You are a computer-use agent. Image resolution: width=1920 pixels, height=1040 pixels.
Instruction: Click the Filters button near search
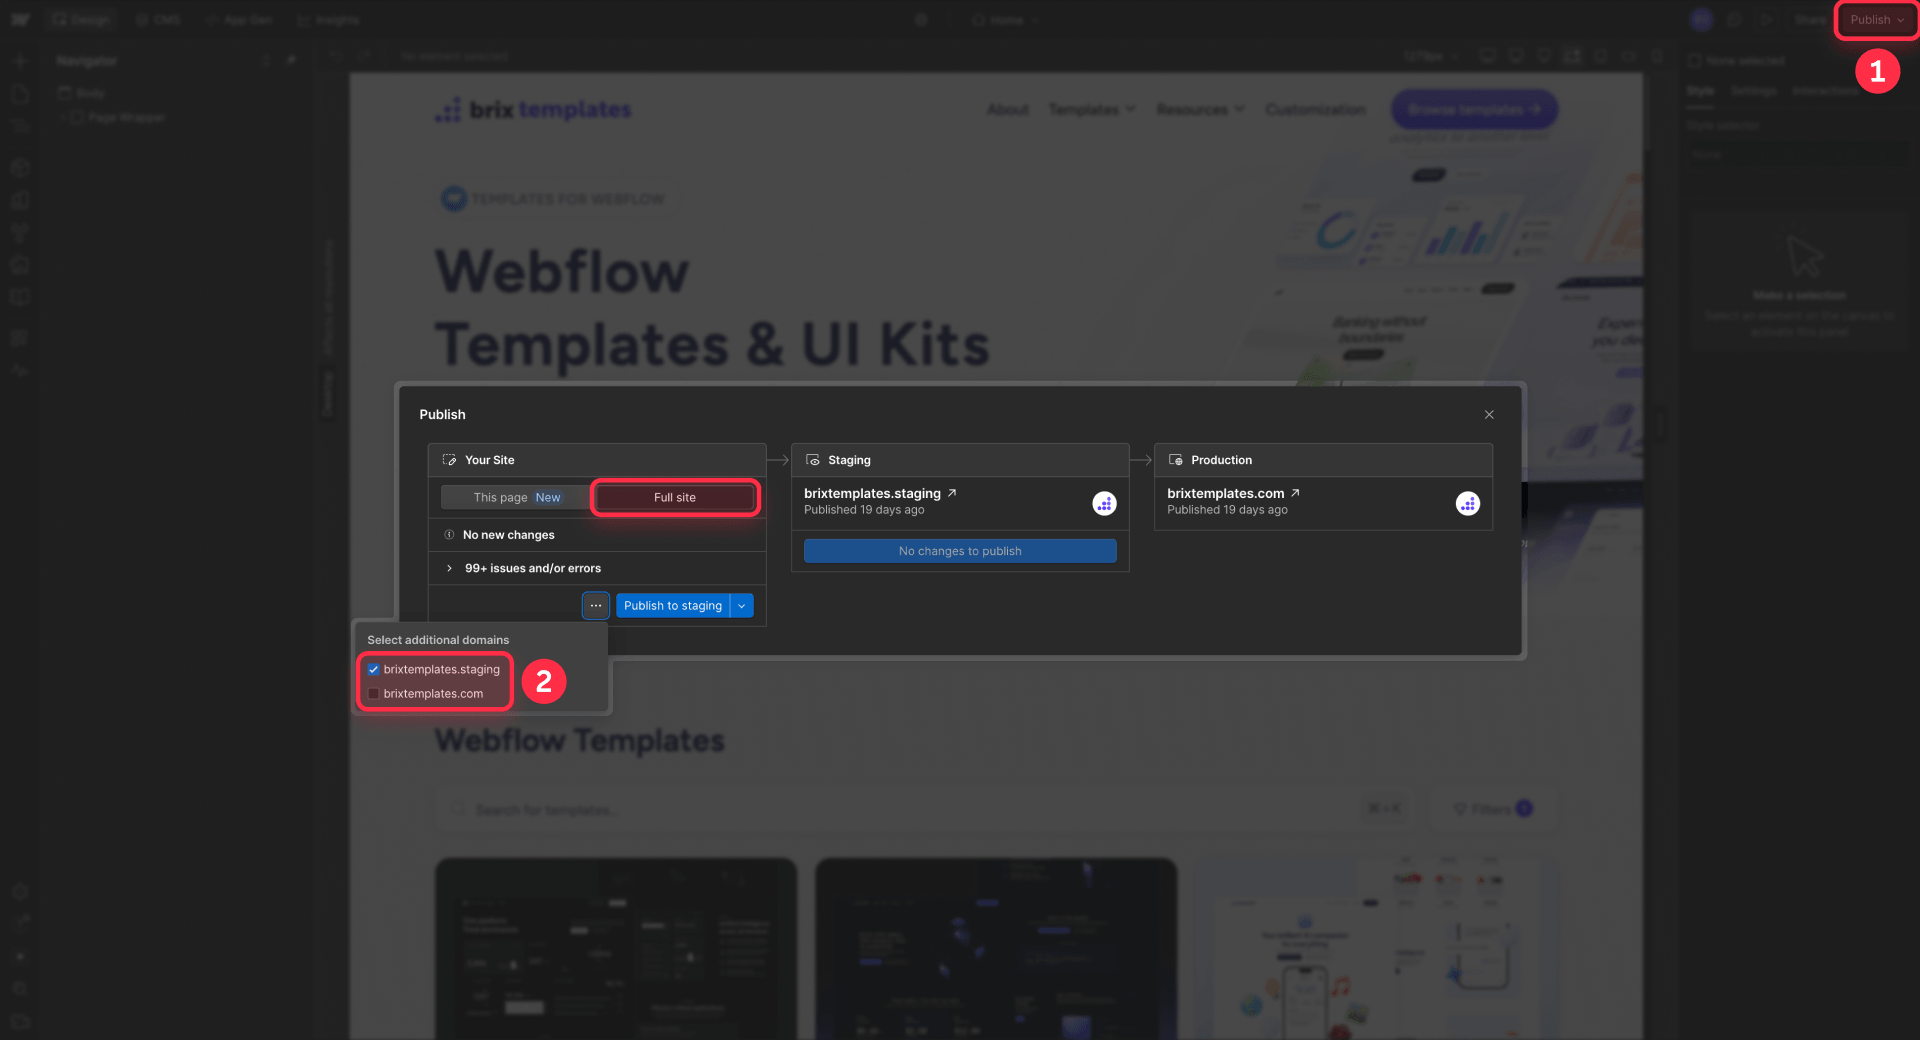1491,809
